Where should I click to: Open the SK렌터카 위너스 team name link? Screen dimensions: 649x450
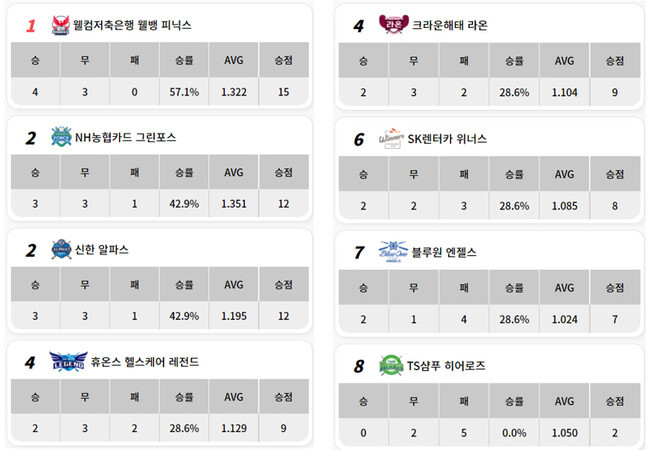point(448,139)
